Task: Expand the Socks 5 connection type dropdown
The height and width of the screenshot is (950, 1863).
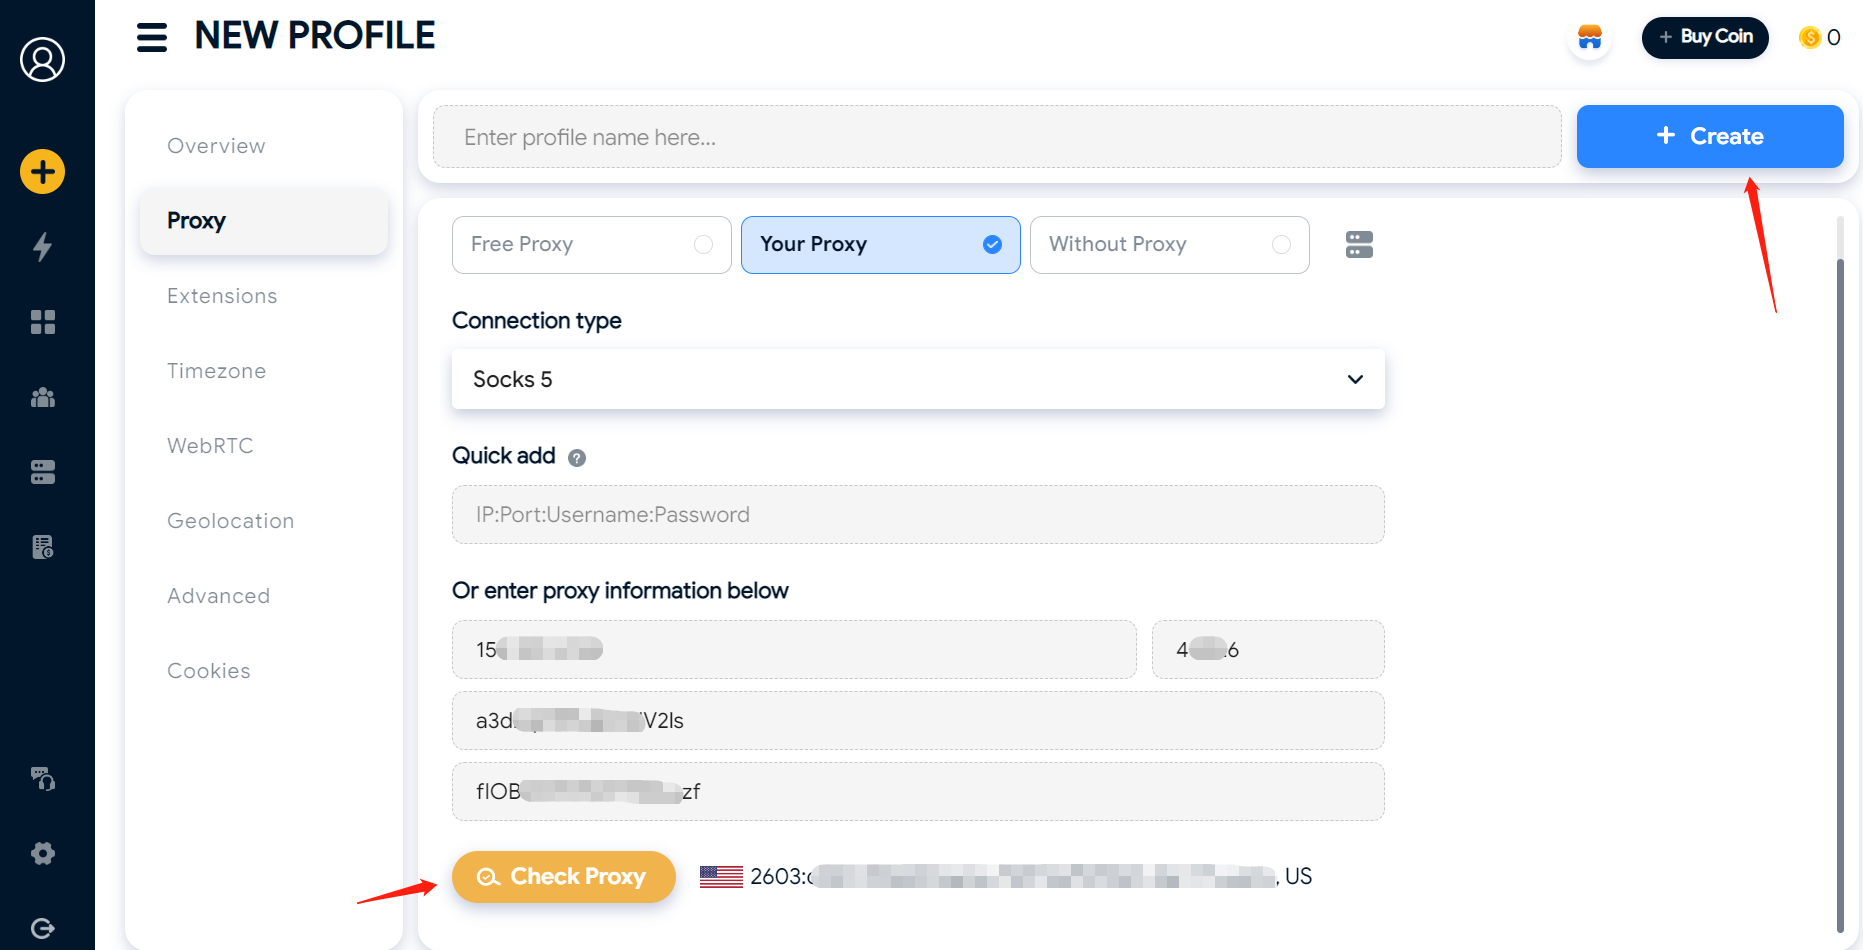Action: click(918, 379)
